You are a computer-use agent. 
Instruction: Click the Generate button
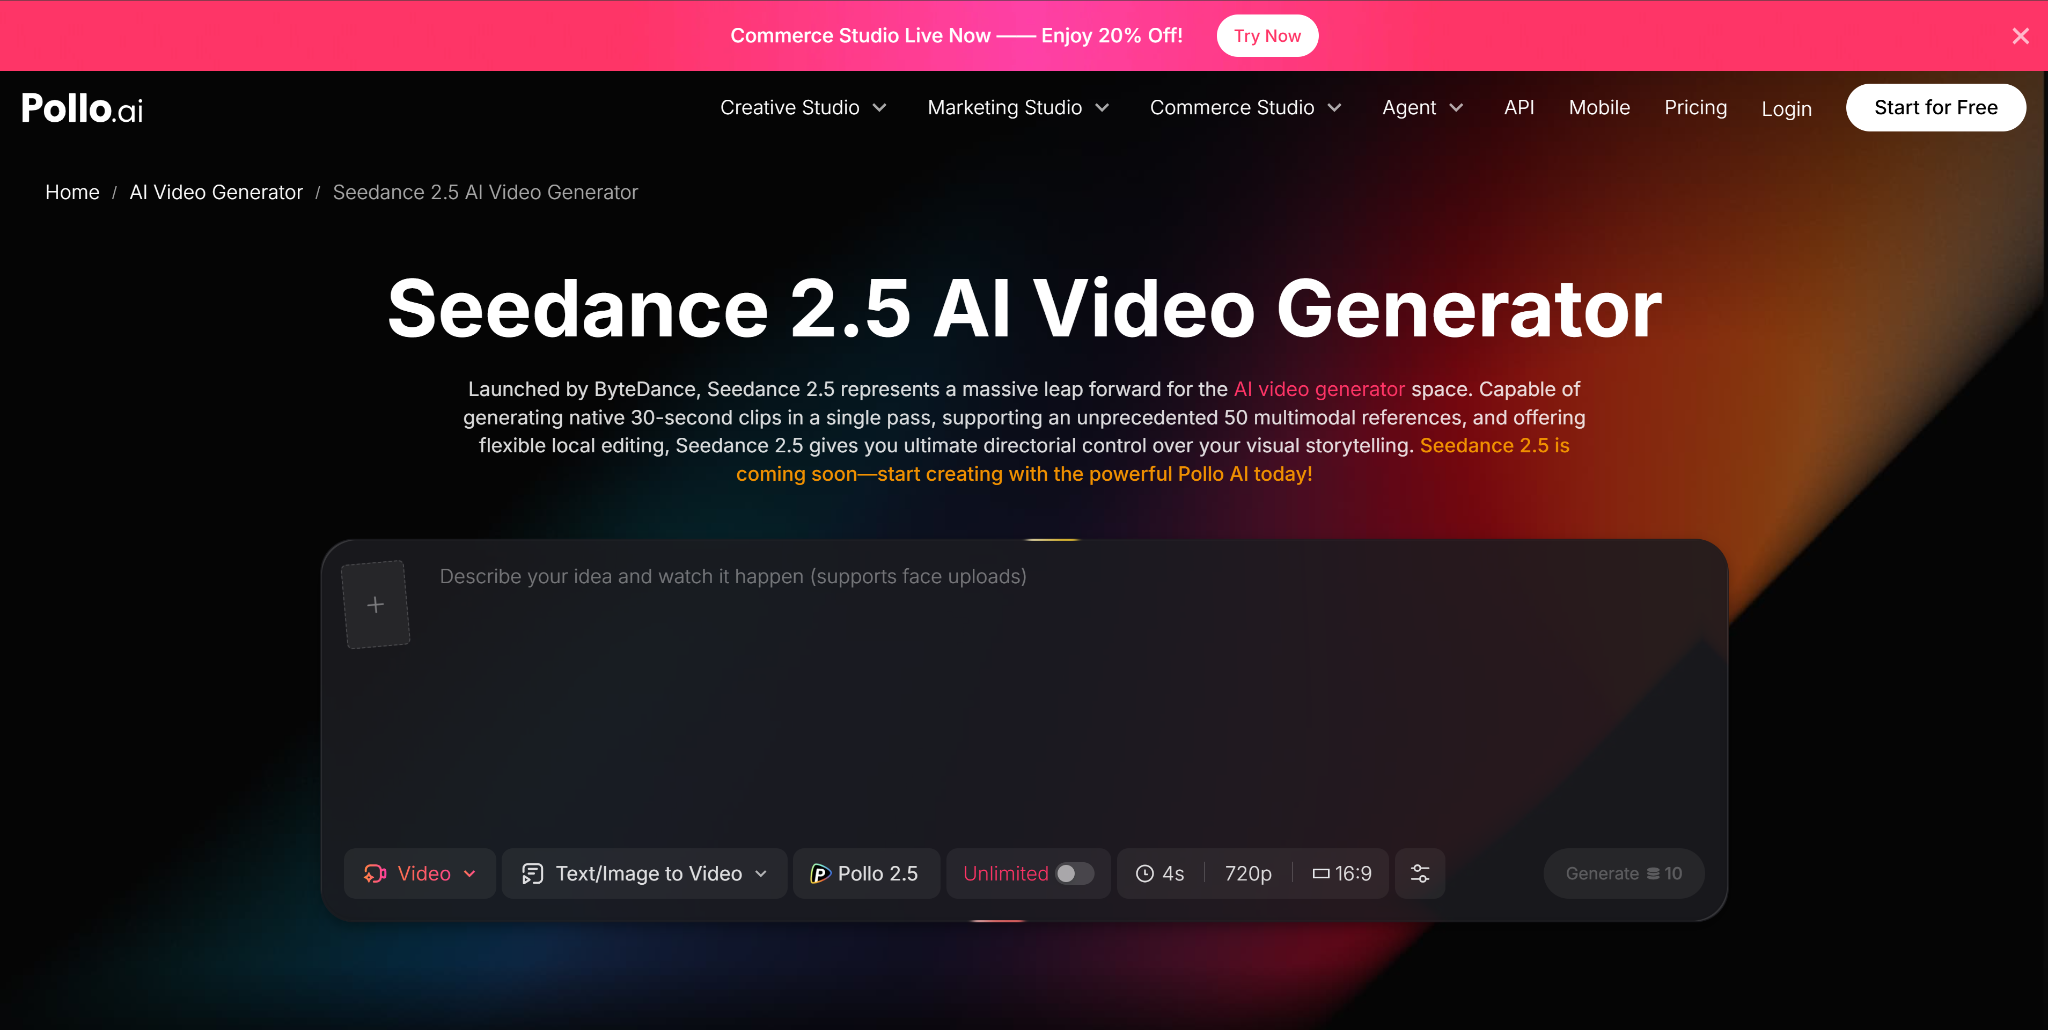(x=1624, y=873)
